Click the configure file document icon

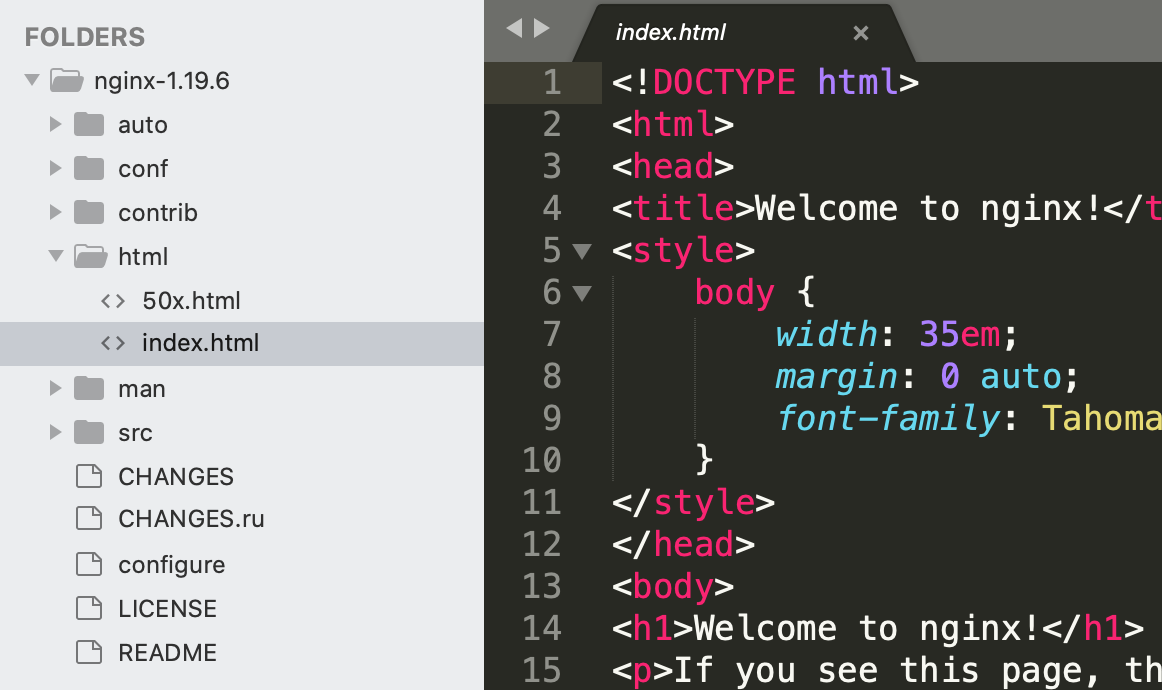click(x=89, y=564)
